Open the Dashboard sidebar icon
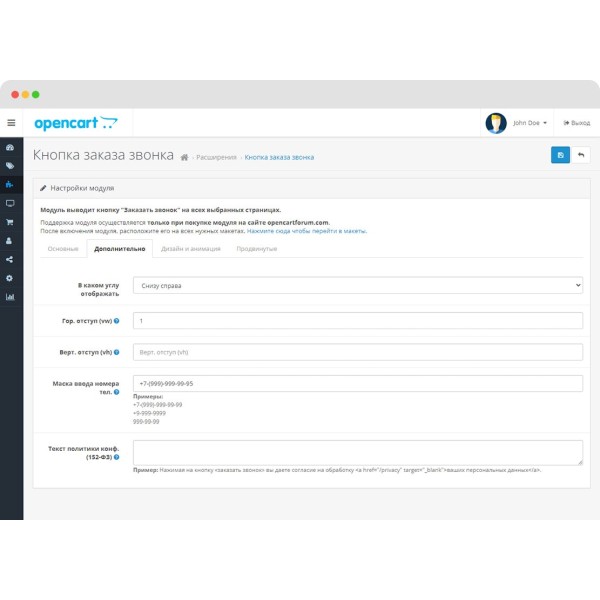Screen dimensions: 600x600 10,147
